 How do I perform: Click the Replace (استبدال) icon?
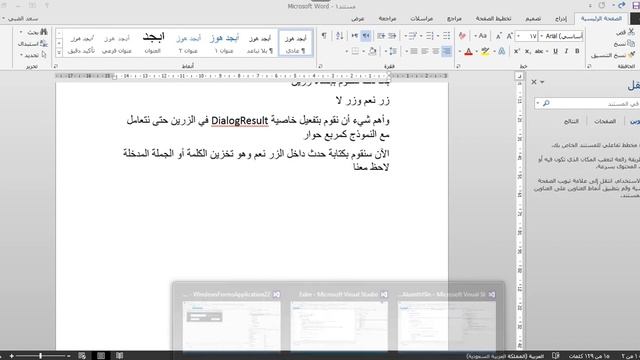[44, 43]
